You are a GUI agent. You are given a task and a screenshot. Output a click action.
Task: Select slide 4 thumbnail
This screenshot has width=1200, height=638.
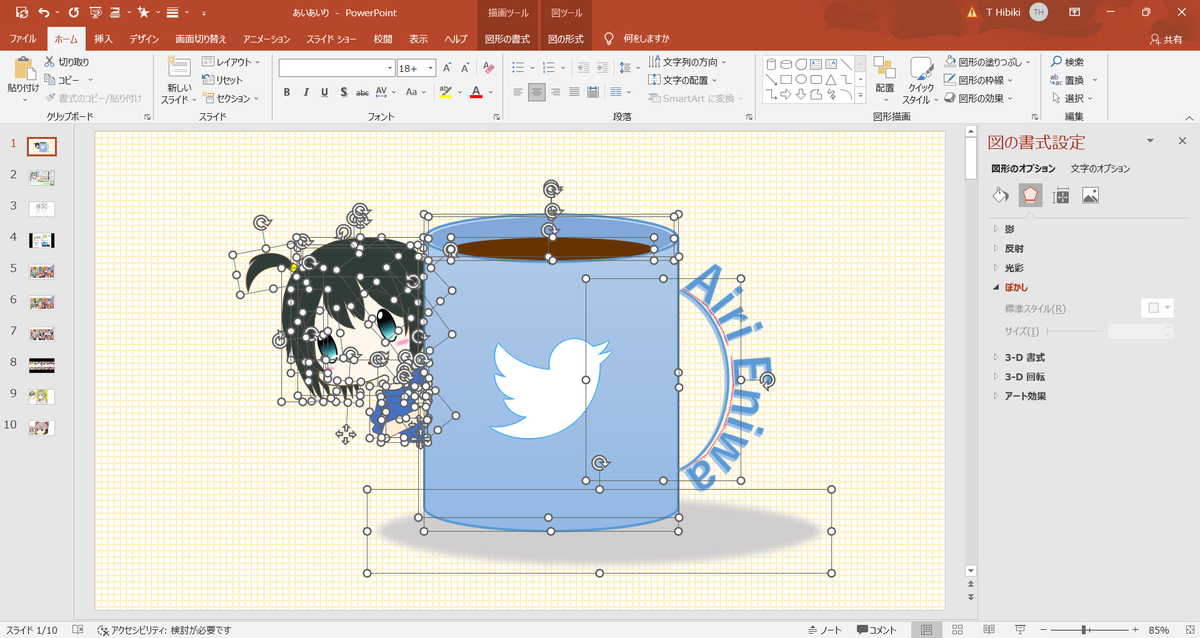click(41, 239)
